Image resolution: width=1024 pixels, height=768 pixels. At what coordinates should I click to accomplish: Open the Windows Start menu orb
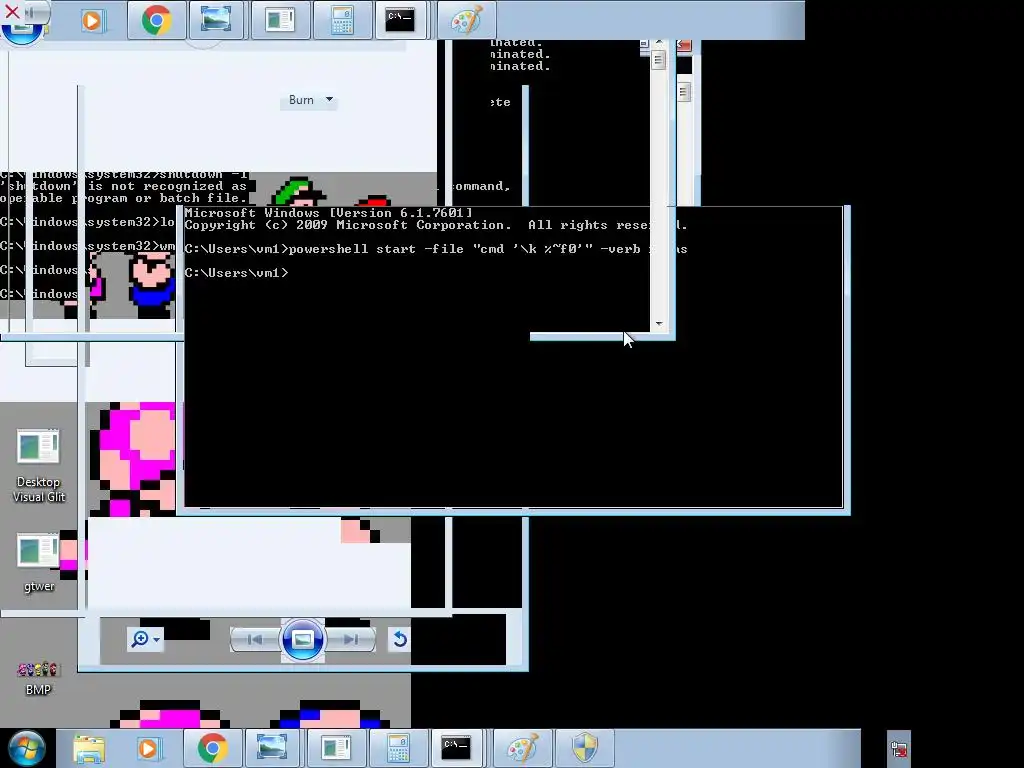click(x=27, y=748)
